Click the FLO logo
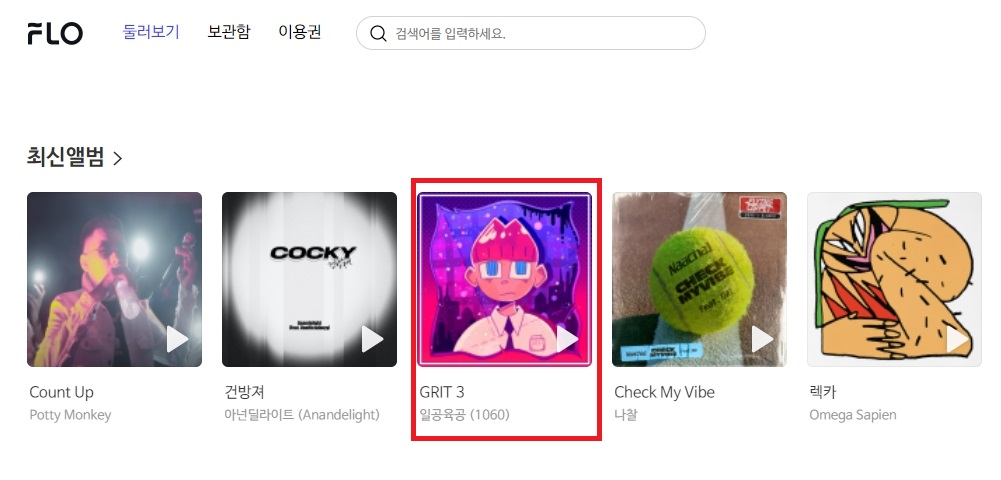The image size is (1001, 480). (55, 33)
